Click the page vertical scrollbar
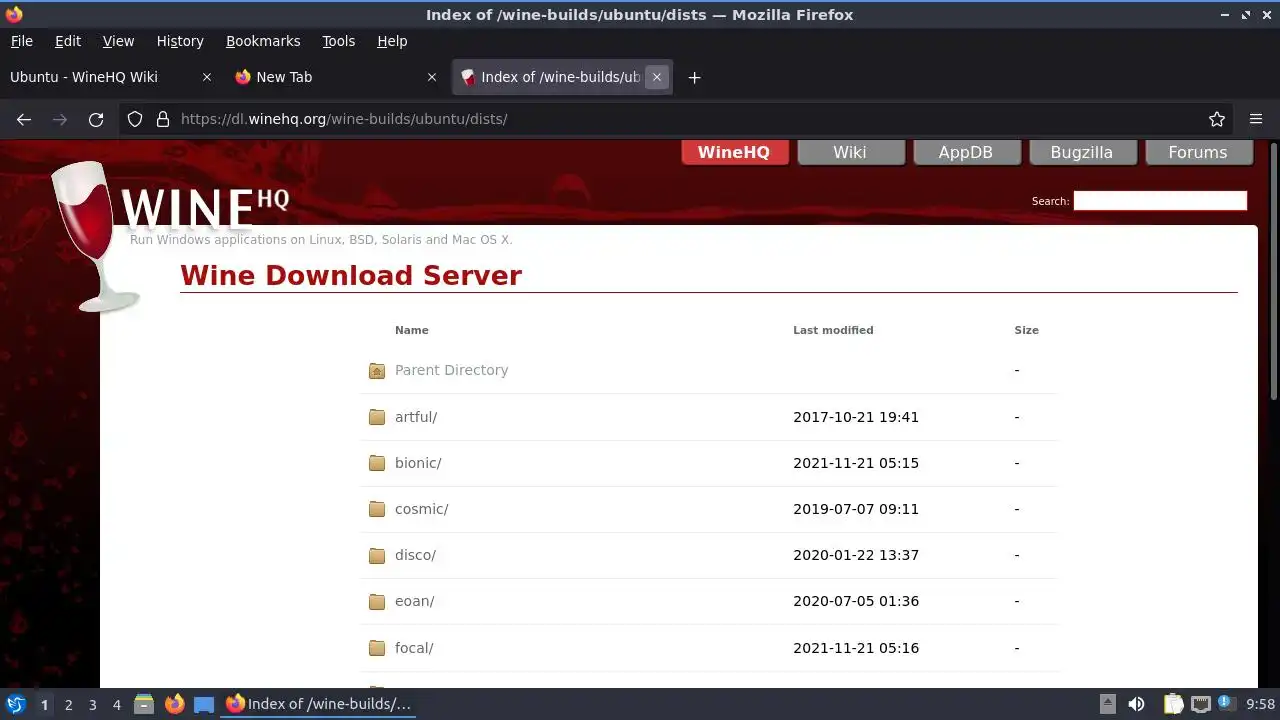Image resolution: width=1280 pixels, height=720 pixels. tap(1273, 270)
